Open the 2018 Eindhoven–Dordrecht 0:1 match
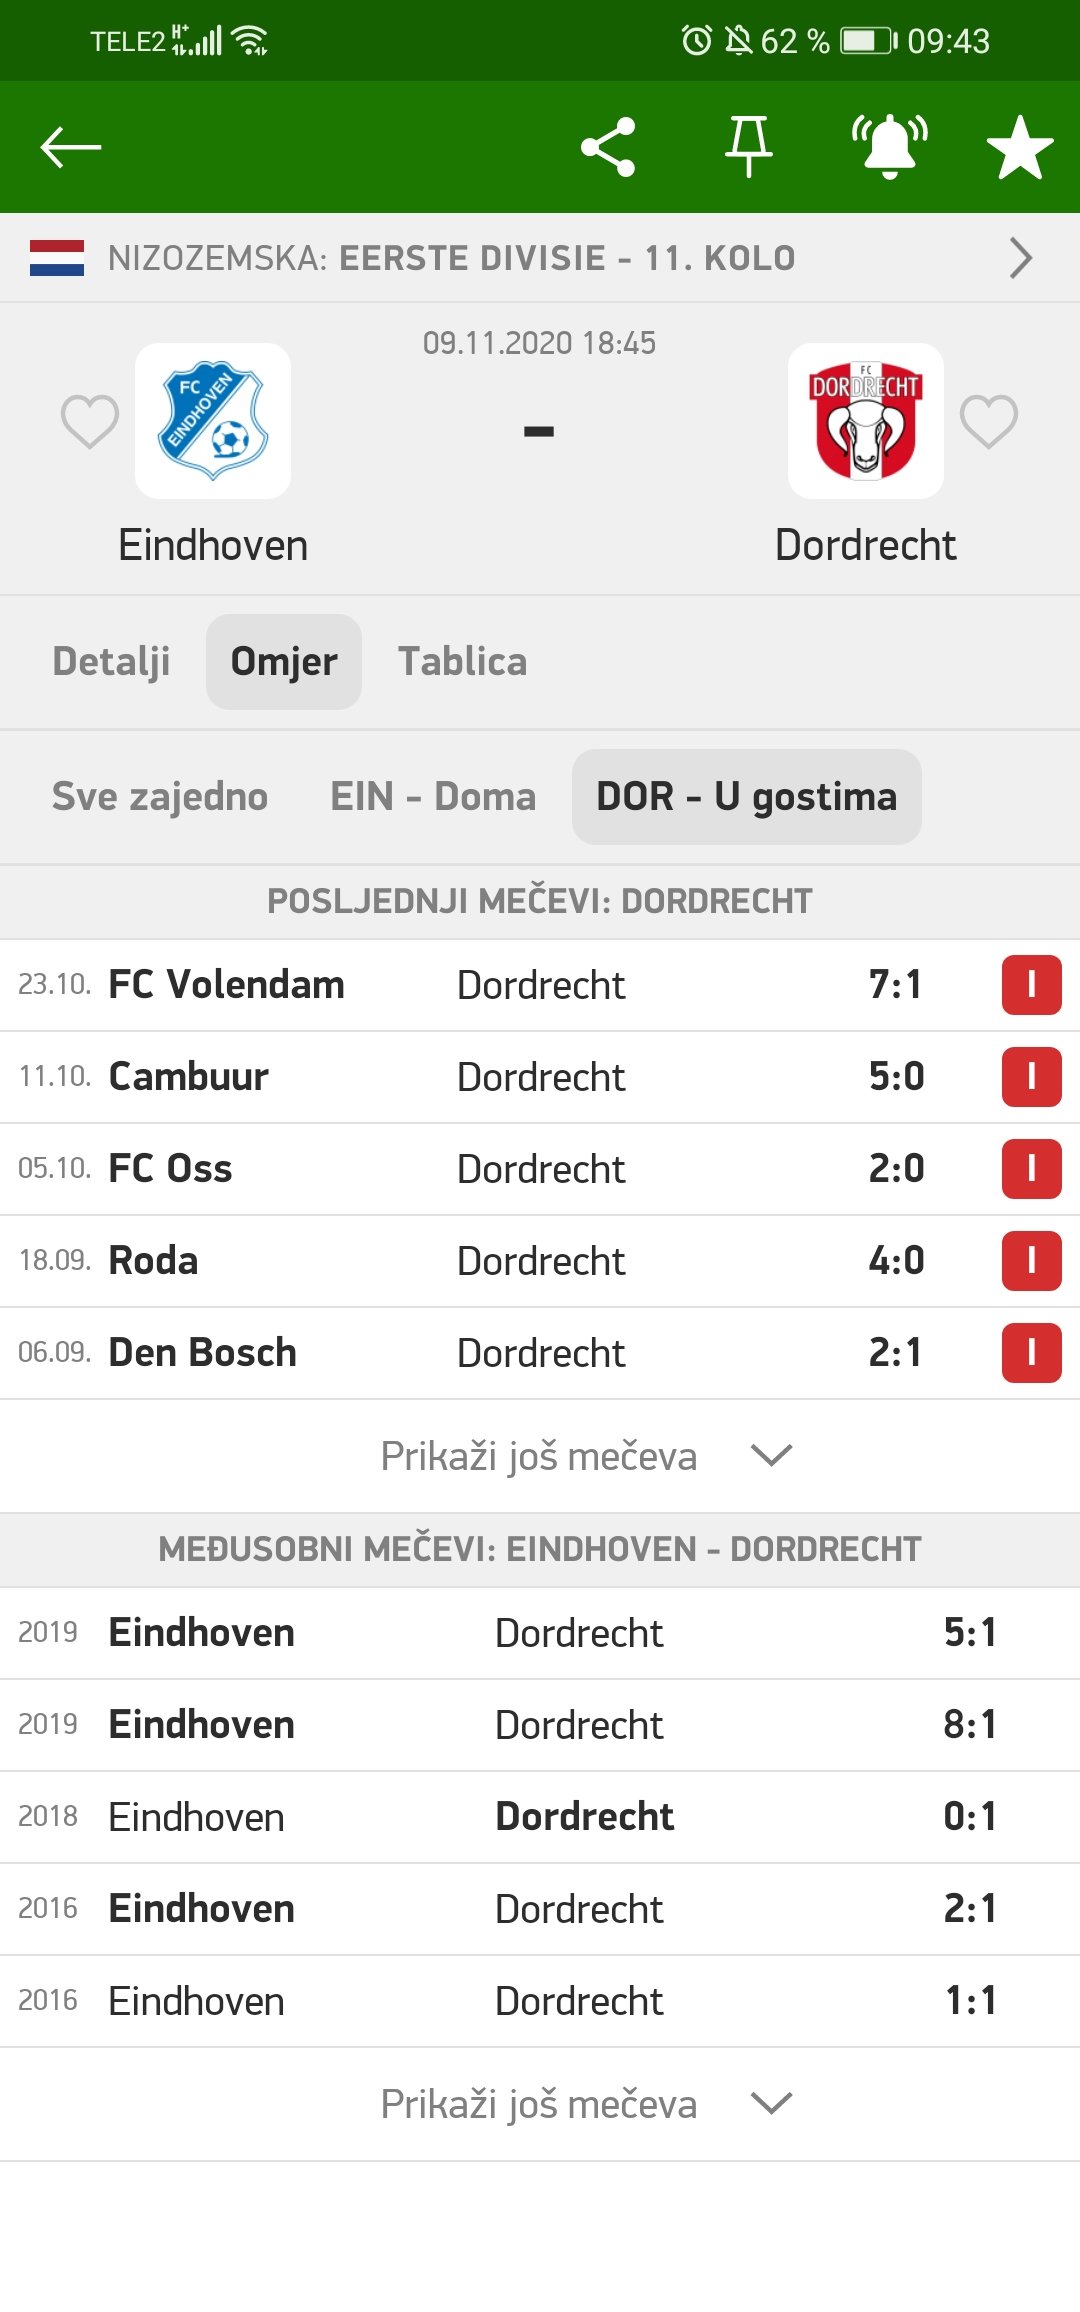 tap(500, 1817)
